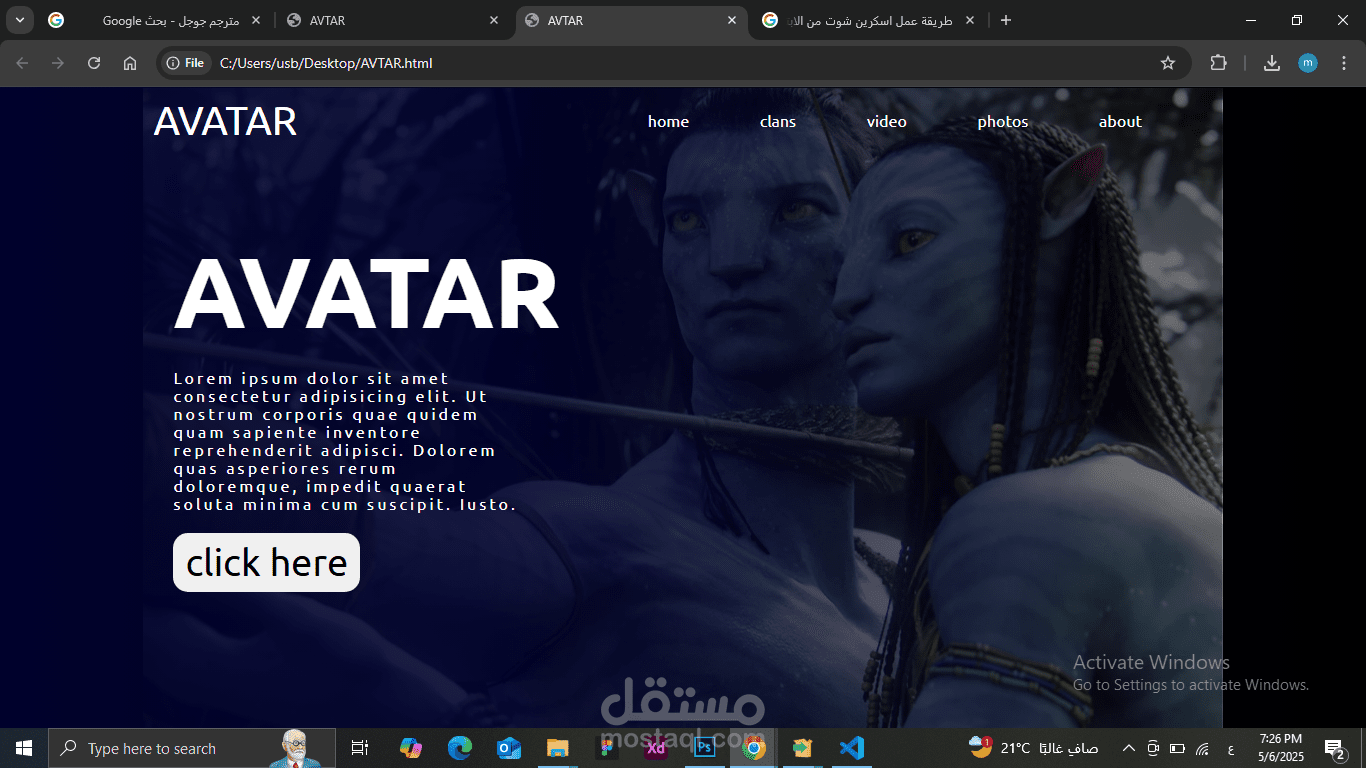Reload the AVTAR page
Image resolution: width=1366 pixels, height=768 pixels.
tap(94, 63)
